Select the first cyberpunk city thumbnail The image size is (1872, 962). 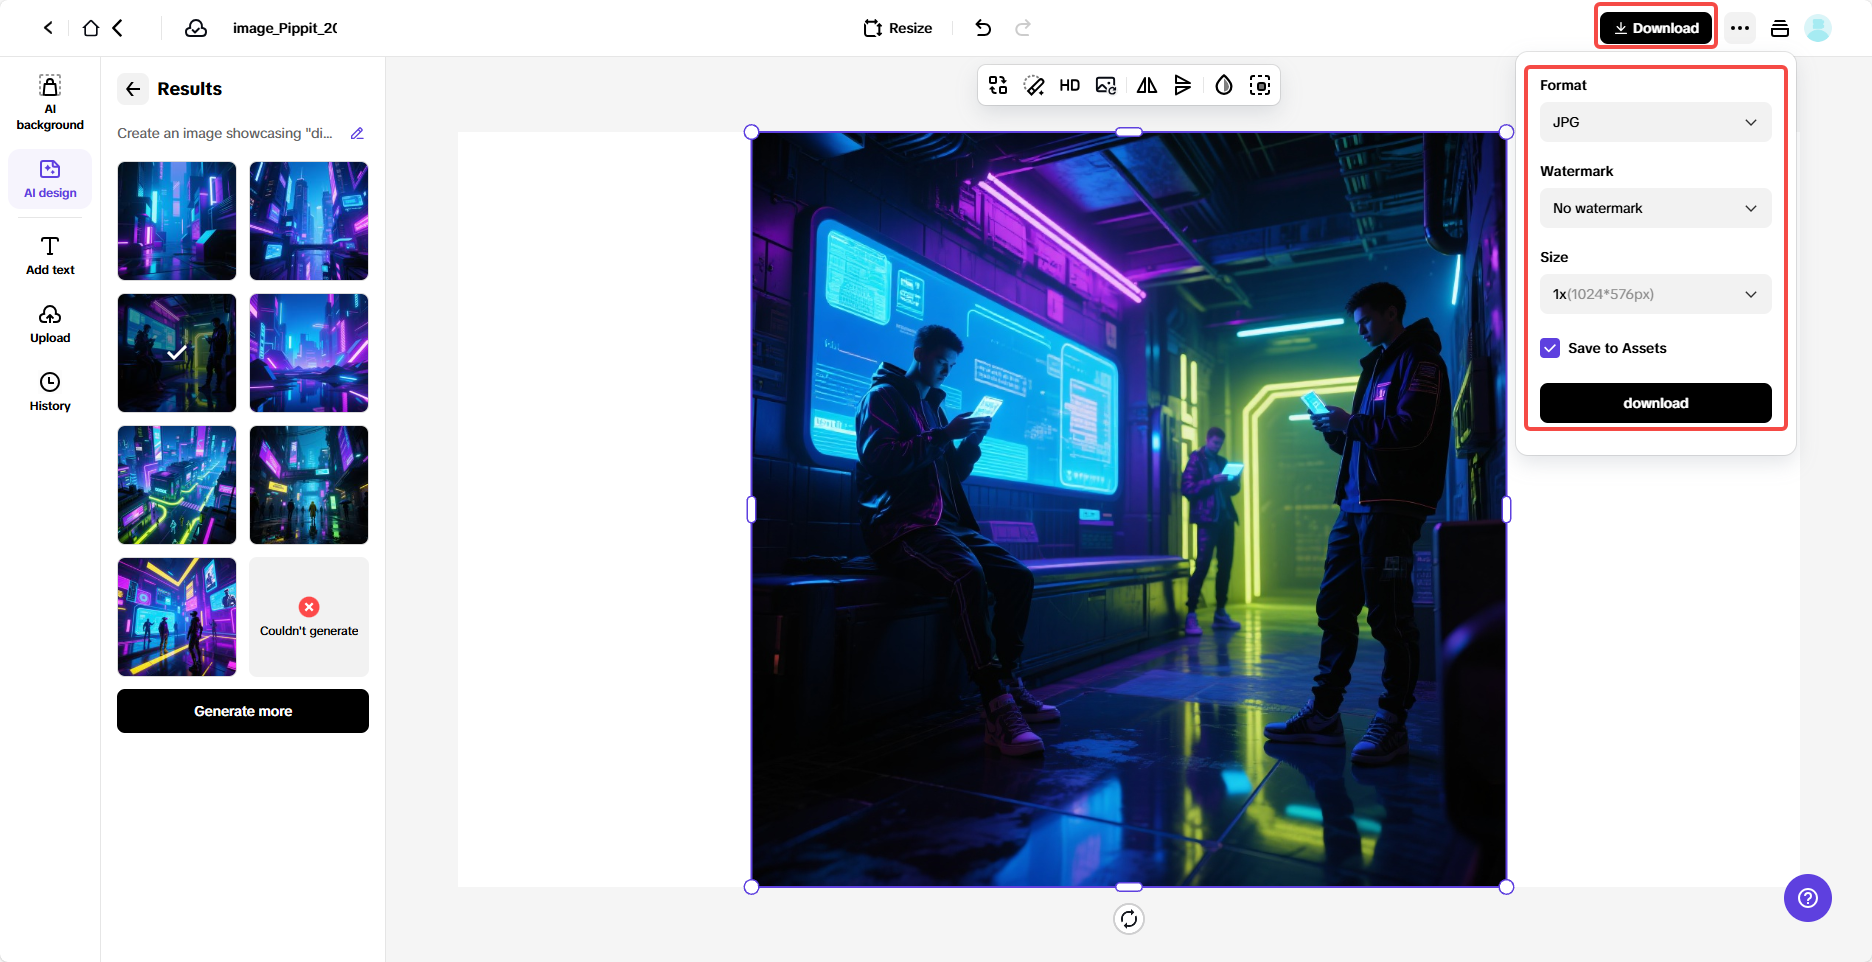pos(177,221)
